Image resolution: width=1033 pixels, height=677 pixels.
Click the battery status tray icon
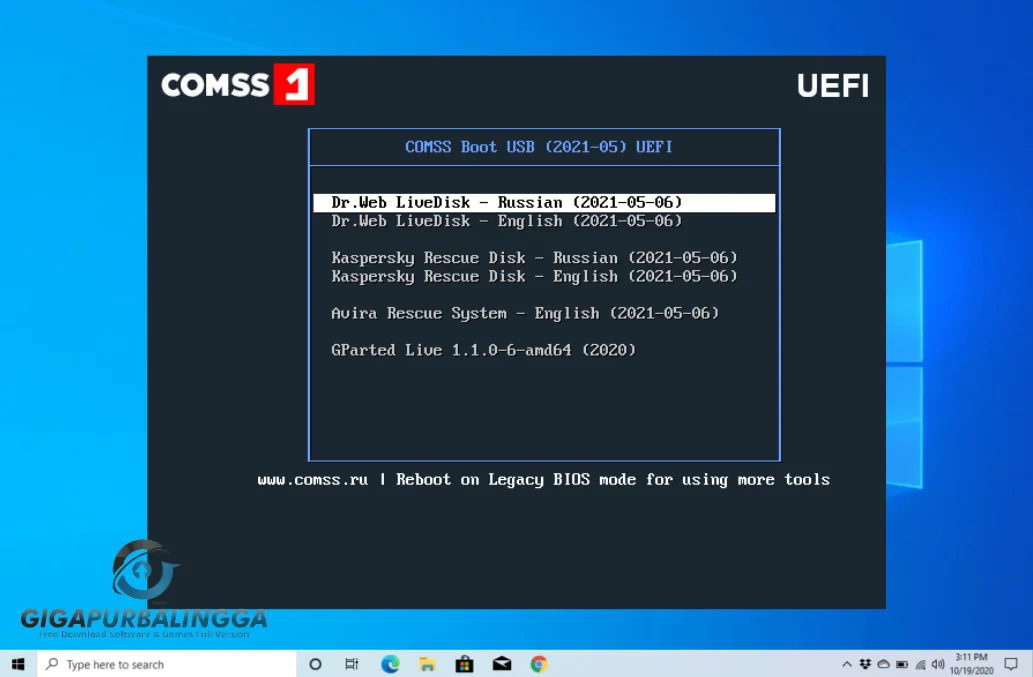tap(902, 664)
